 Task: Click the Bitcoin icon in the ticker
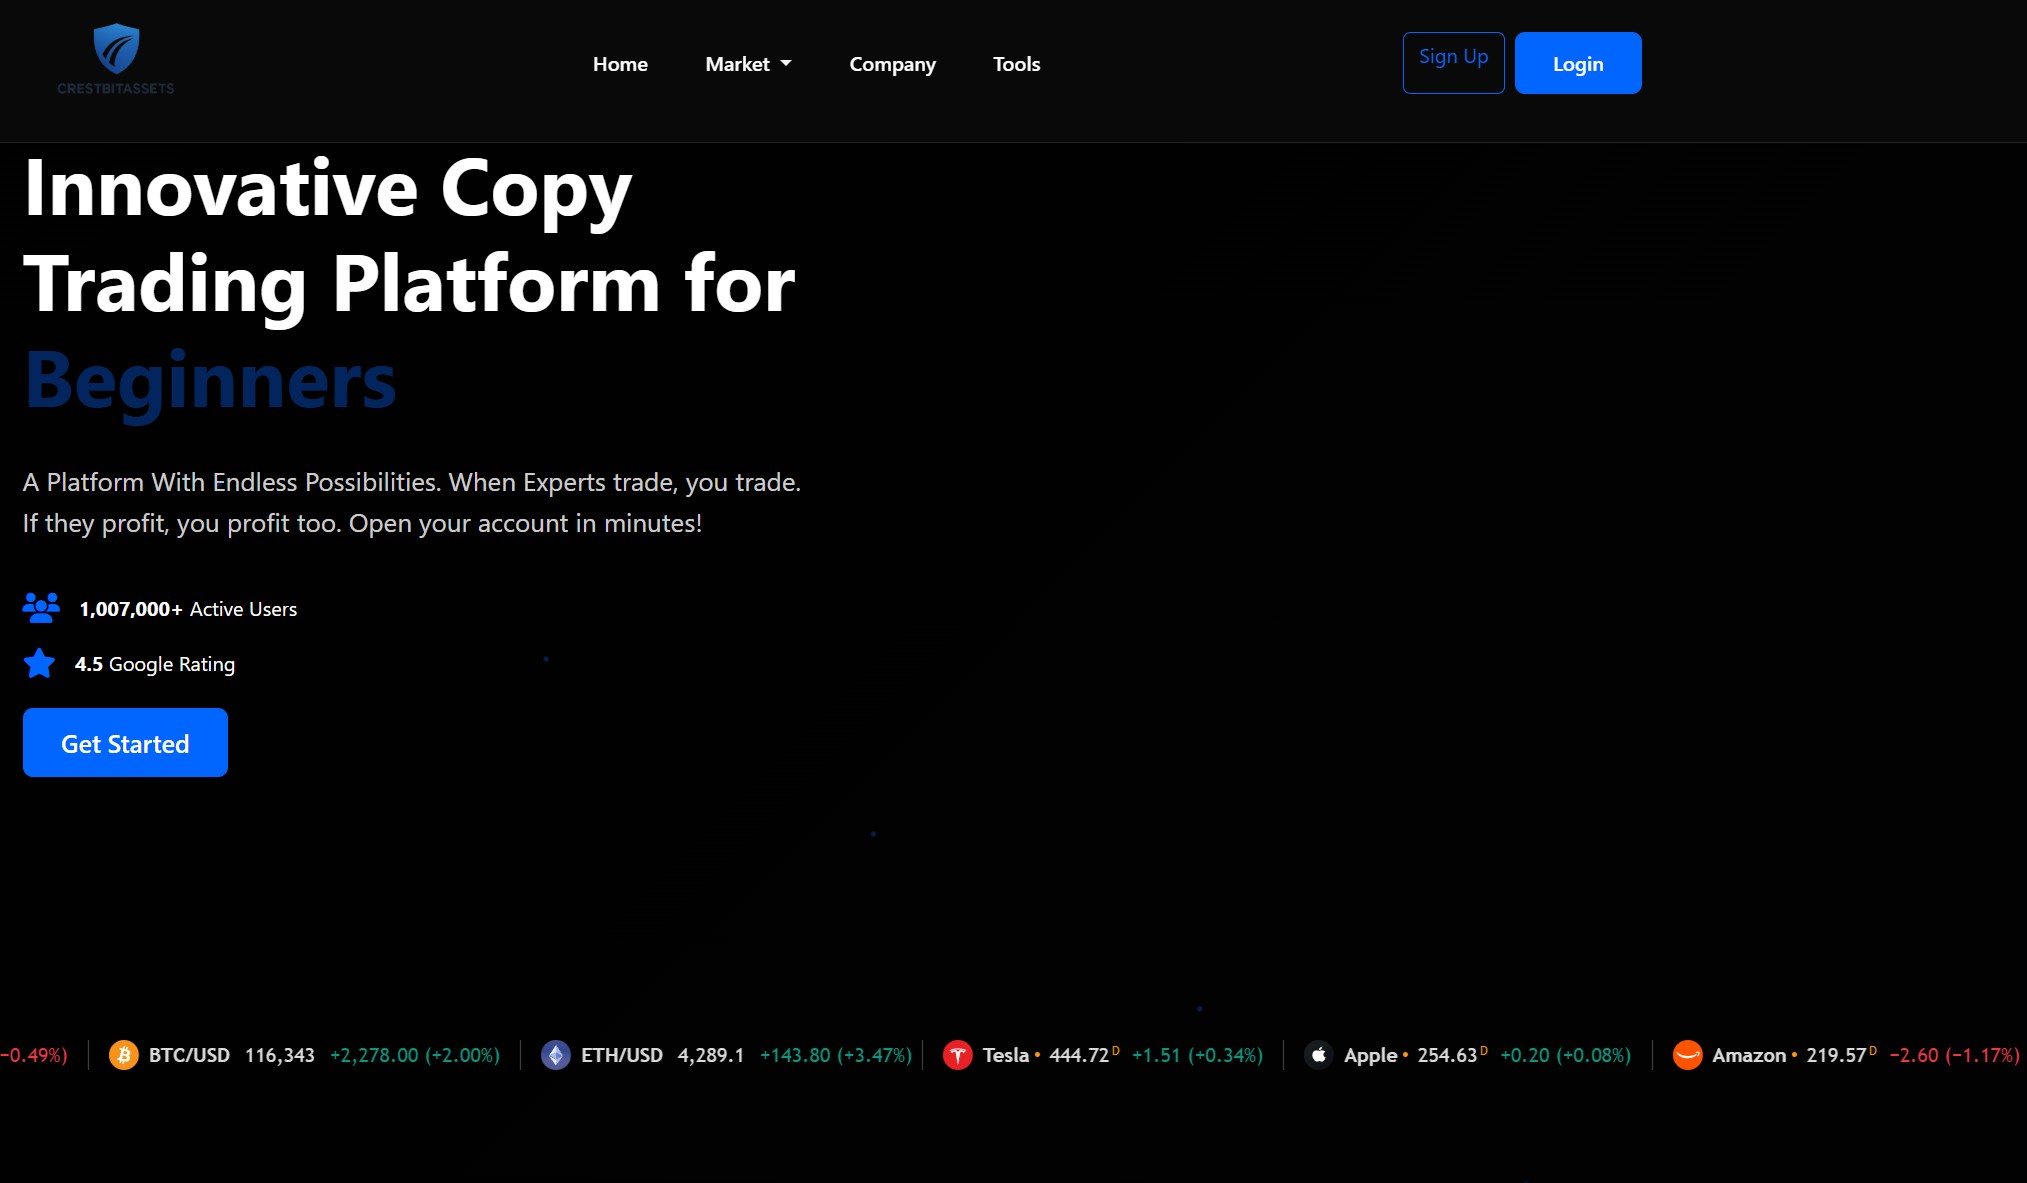(124, 1055)
